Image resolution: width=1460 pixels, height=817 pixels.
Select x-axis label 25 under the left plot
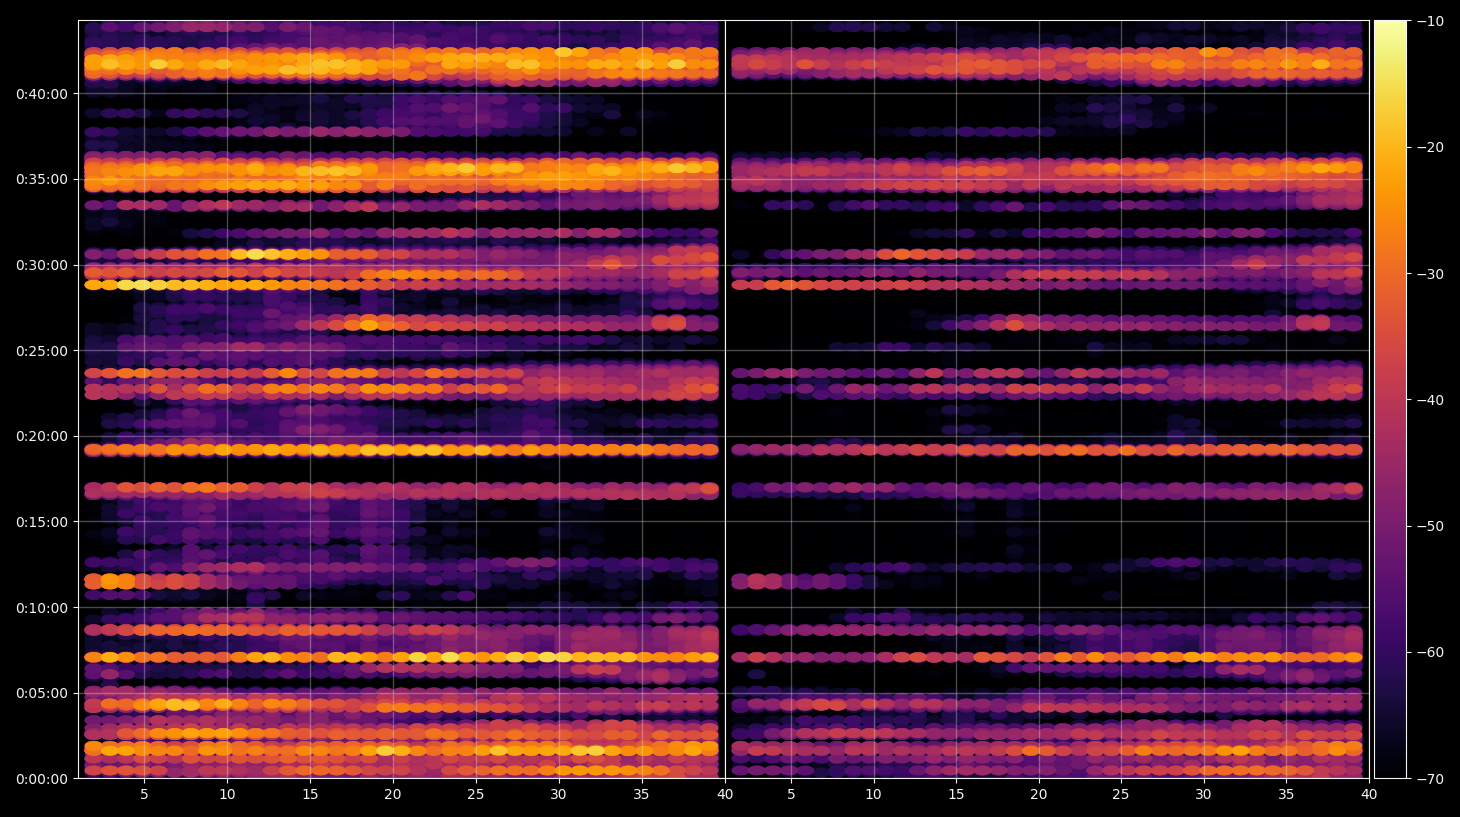[x=476, y=795]
